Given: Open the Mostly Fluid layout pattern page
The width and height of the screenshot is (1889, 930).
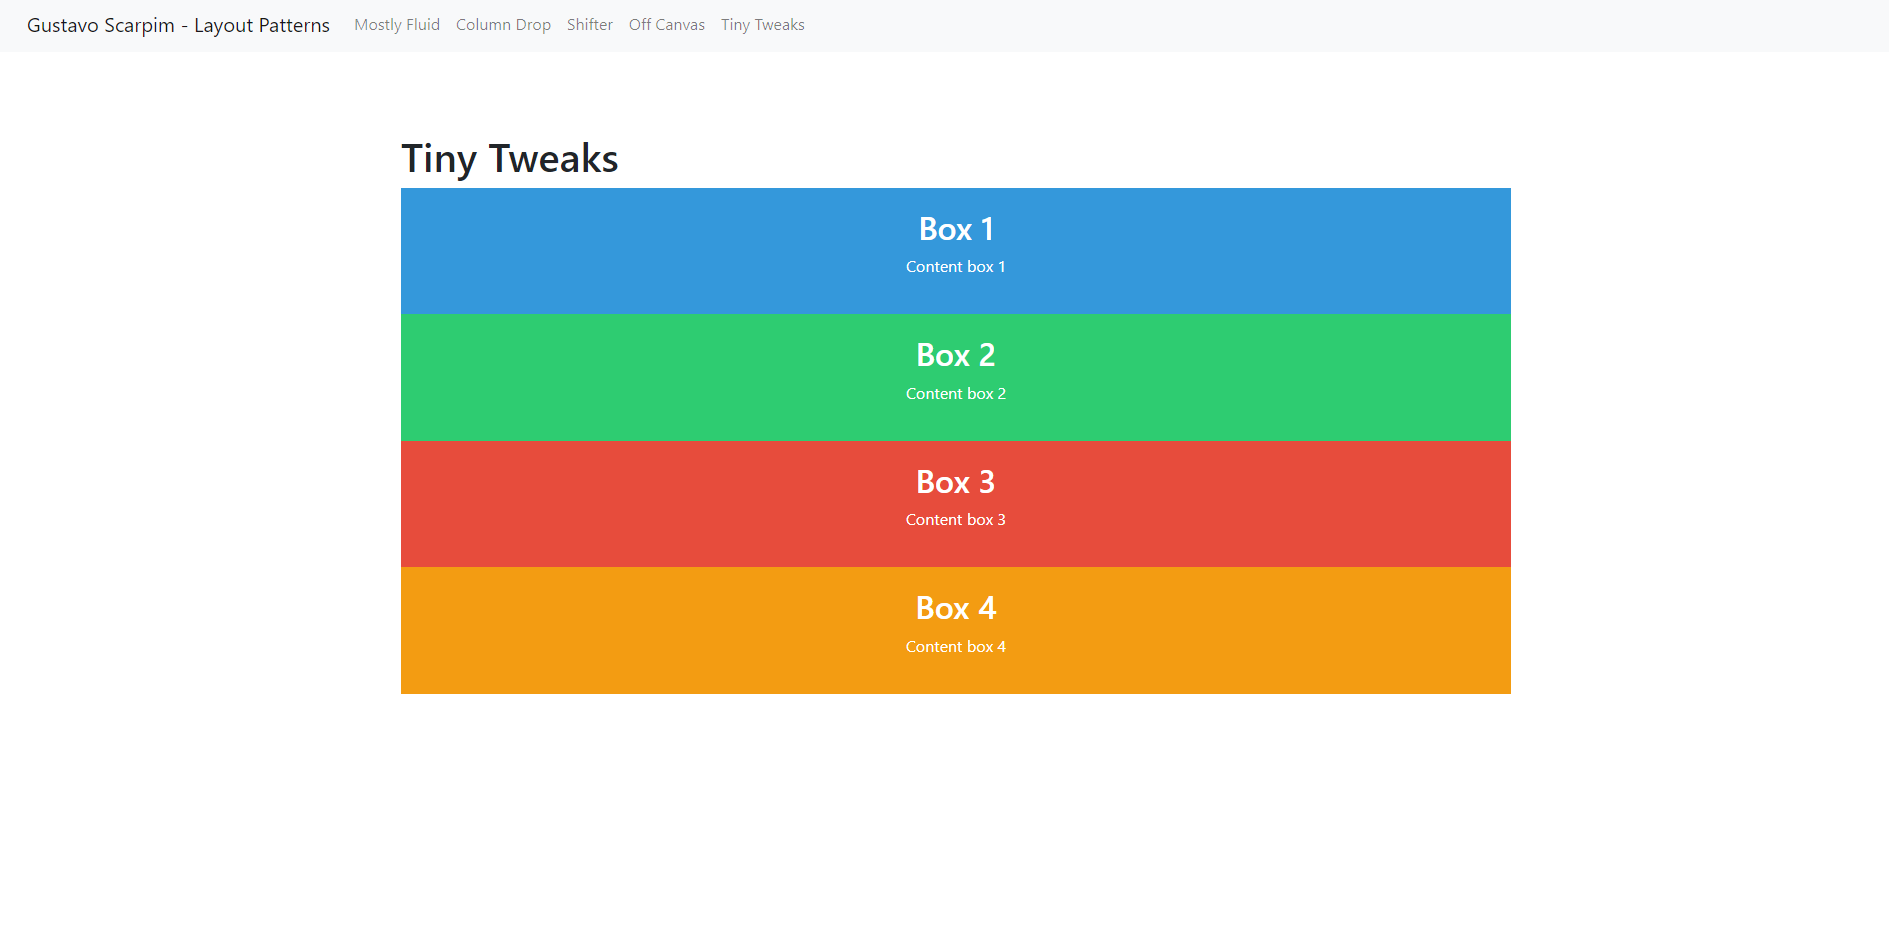Looking at the screenshot, I should coord(396,25).
